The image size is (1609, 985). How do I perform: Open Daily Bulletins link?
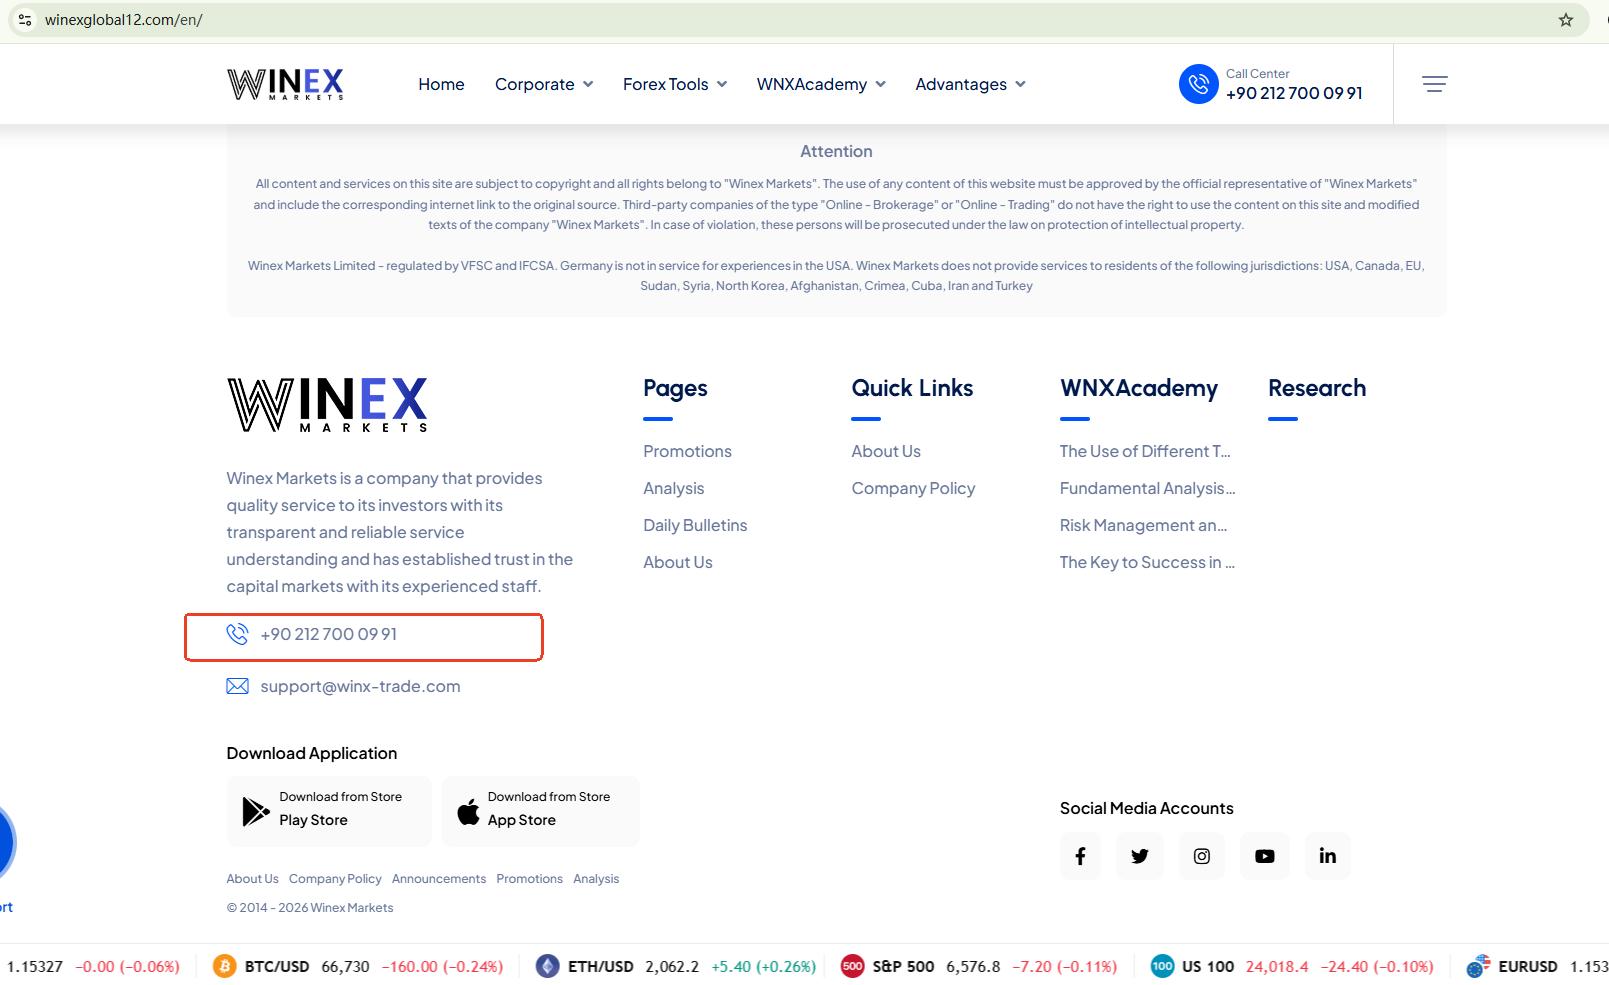pos(695,525)
